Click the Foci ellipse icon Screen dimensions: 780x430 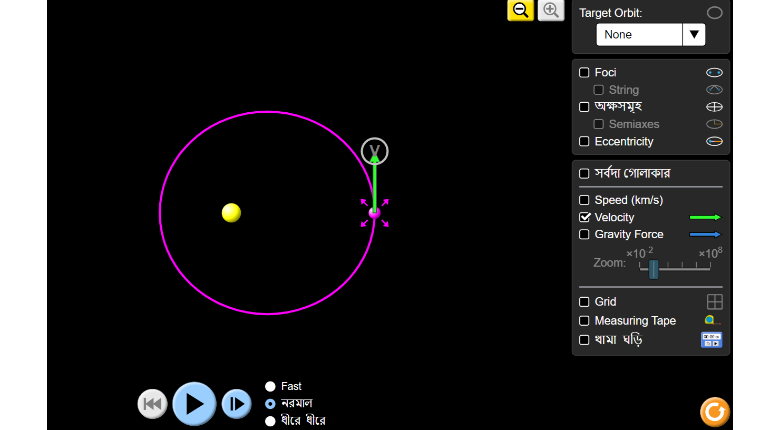point(714,72)
